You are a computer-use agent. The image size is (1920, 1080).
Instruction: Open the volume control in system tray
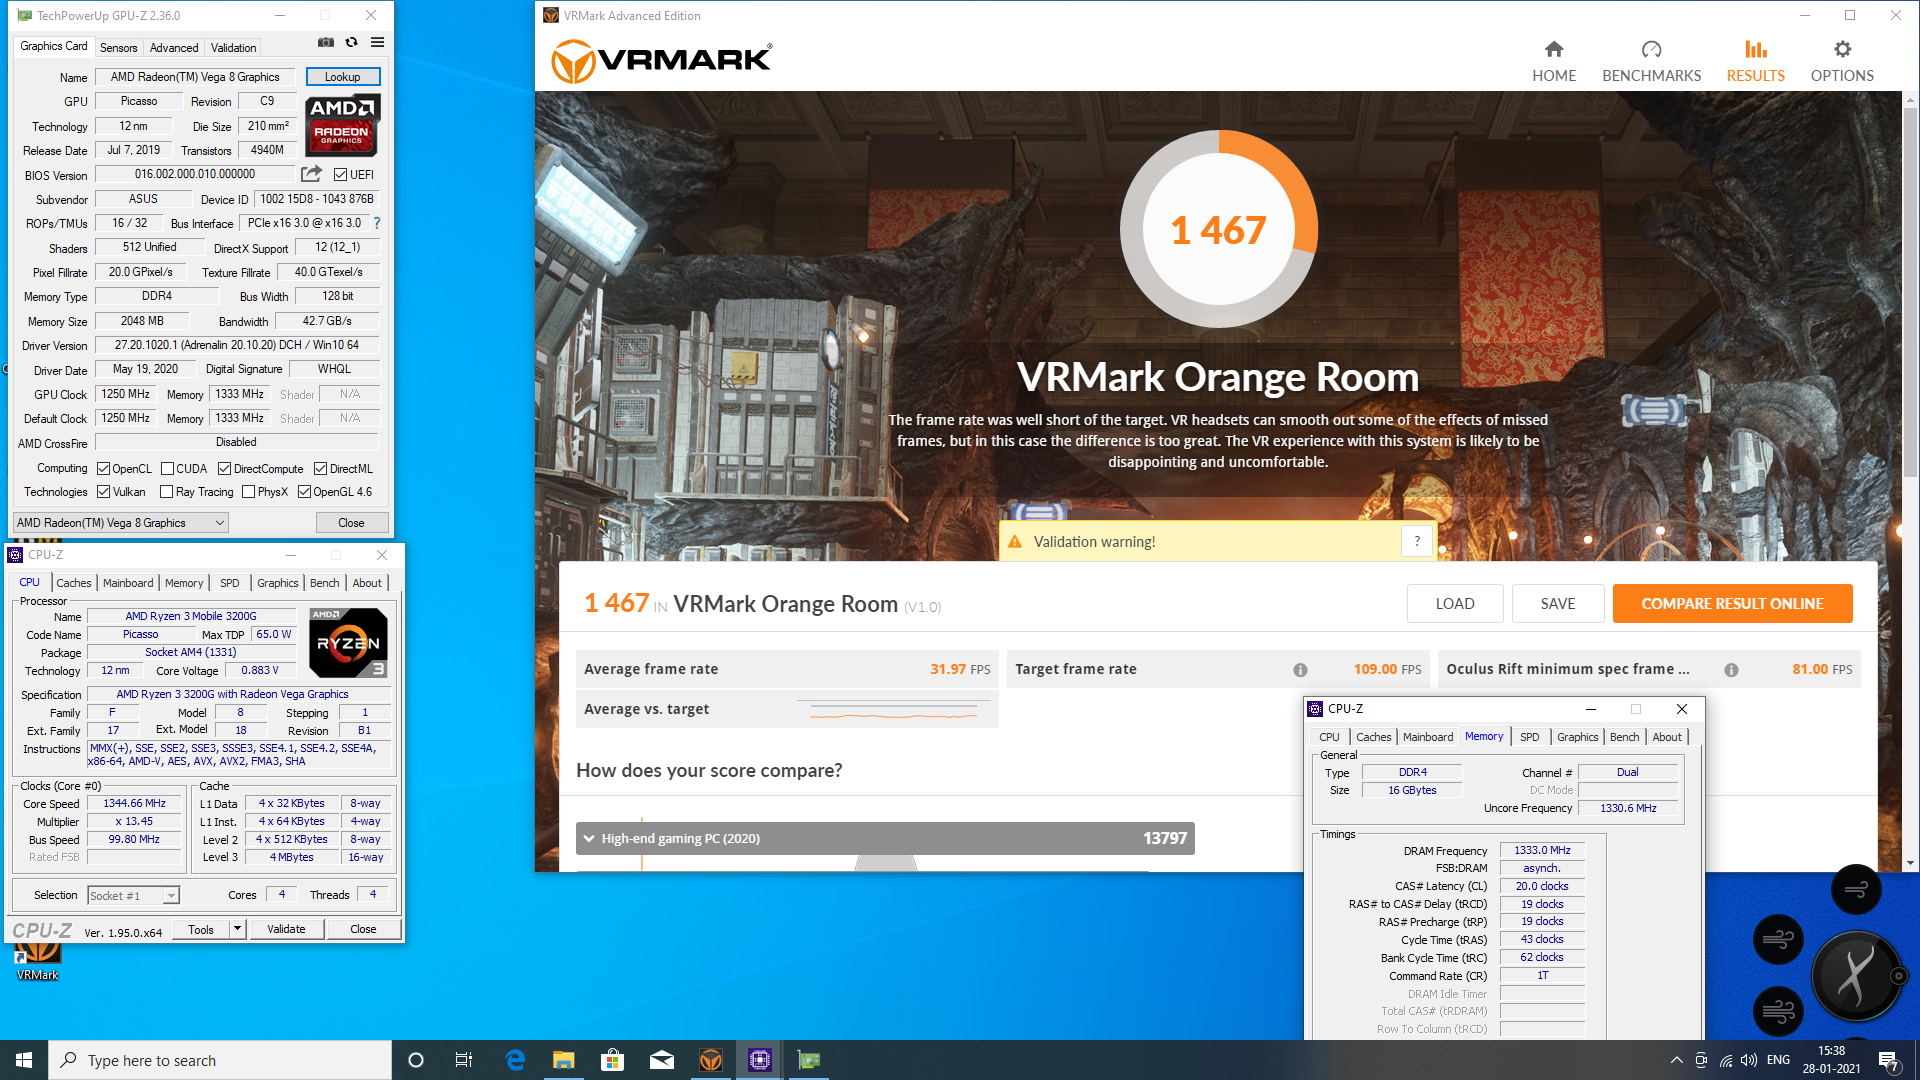pyautogui.click(x=1749, y=1060)
